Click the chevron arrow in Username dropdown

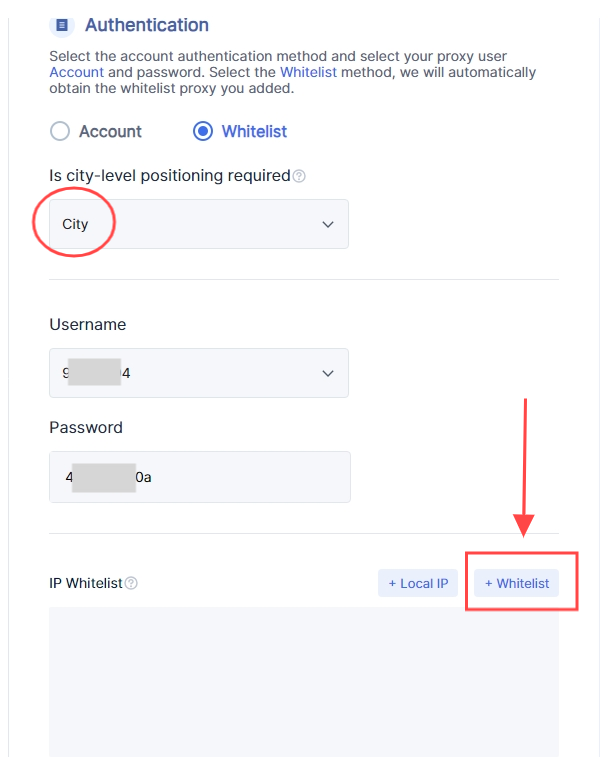[328, 373]
